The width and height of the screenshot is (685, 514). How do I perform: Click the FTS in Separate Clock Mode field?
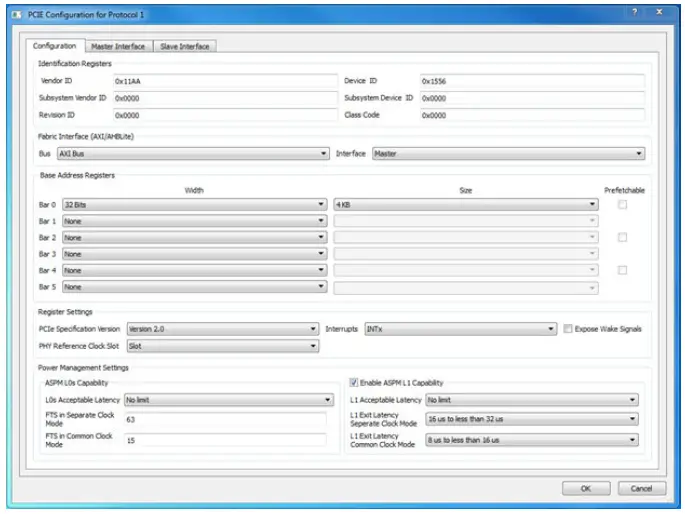pos(225,419)
